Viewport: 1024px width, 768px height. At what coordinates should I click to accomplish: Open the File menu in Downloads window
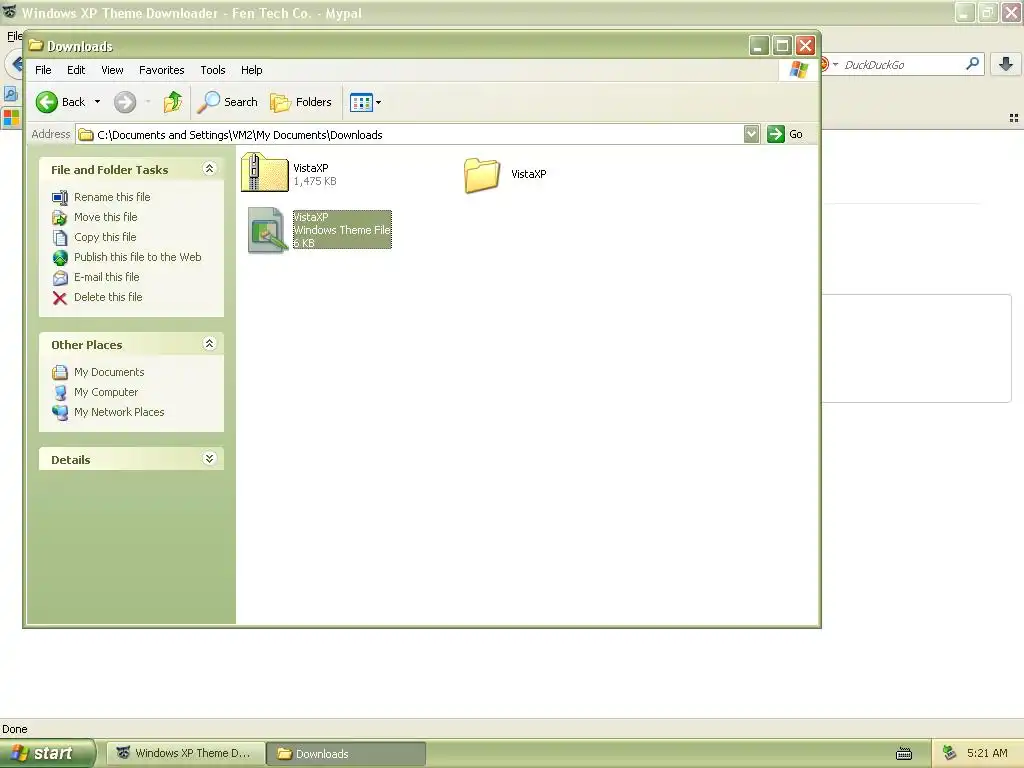click(x=43, y=70)
